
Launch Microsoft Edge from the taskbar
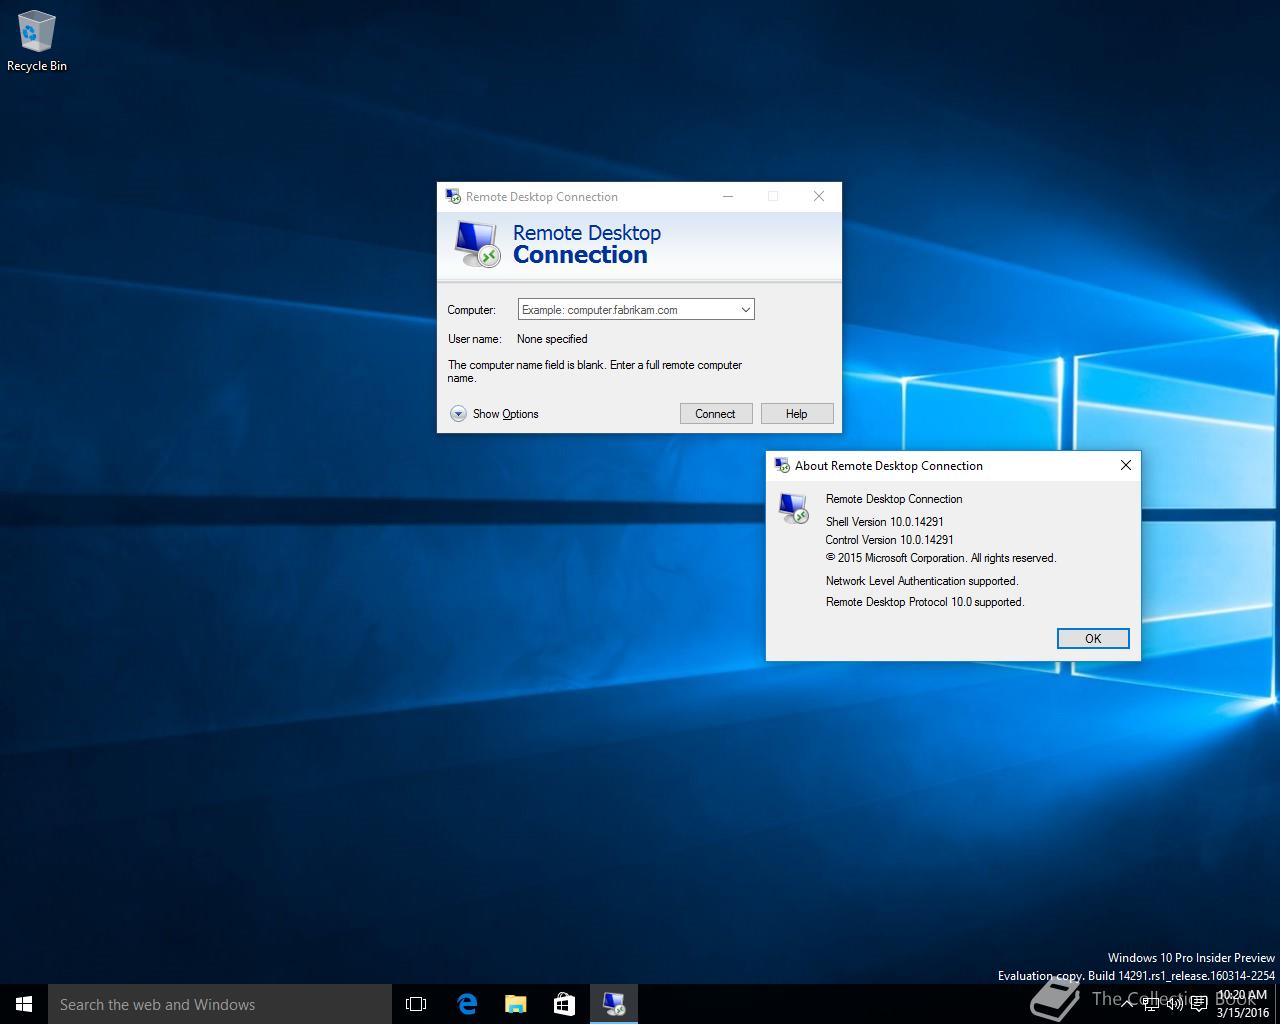pos(467,1004)
